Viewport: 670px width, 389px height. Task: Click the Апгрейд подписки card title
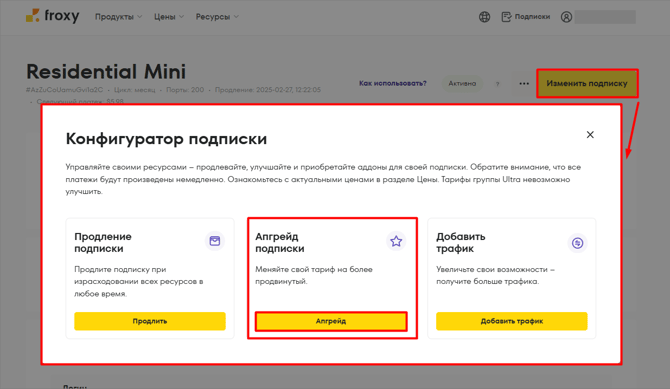pyautogui.click(x=280, y=242)
